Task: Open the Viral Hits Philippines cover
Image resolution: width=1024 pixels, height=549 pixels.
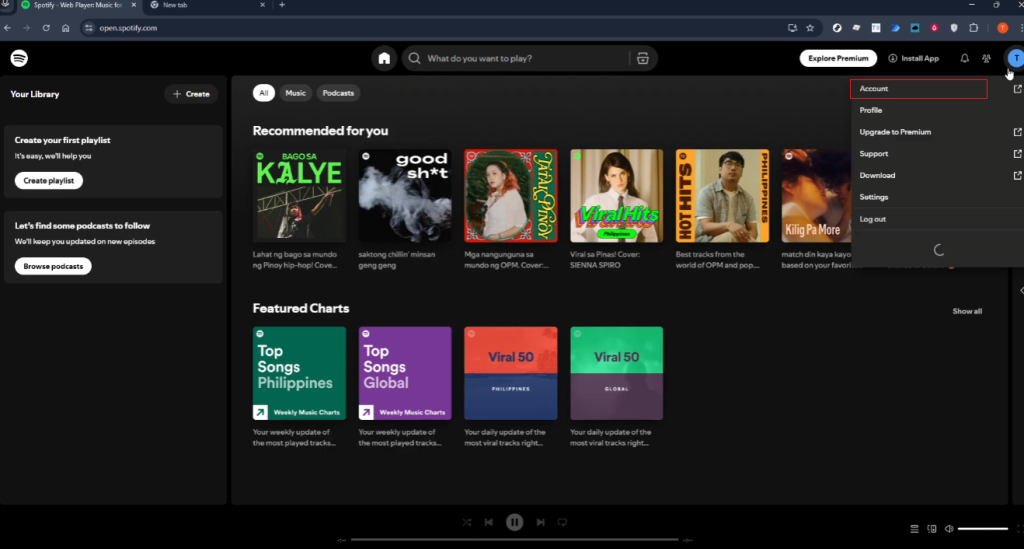Action: 616,196
